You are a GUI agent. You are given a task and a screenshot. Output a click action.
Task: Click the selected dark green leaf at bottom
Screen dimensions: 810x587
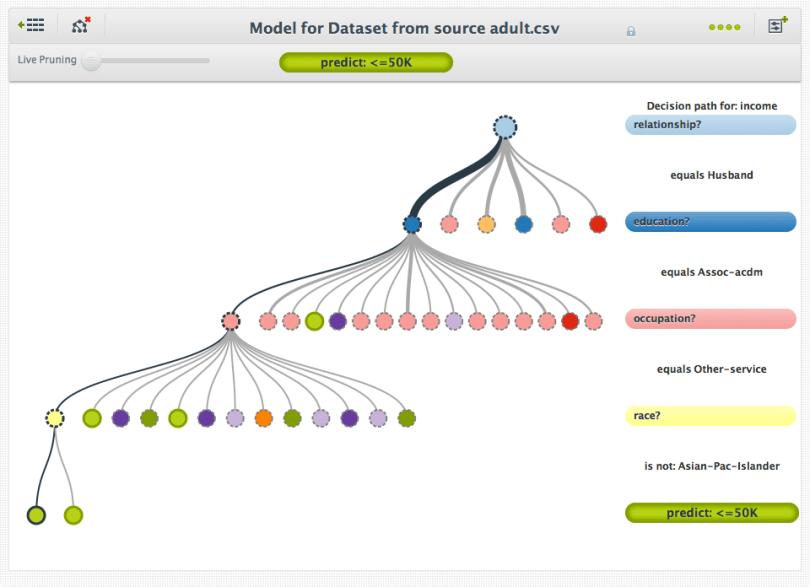36,514
